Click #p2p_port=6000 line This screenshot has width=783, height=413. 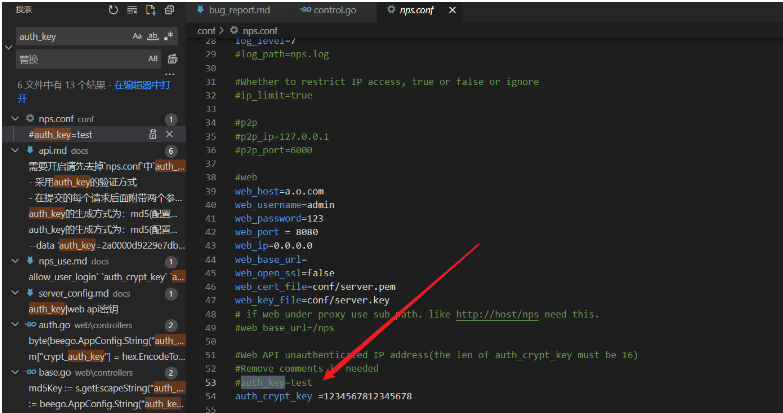[x=274, y=150]
